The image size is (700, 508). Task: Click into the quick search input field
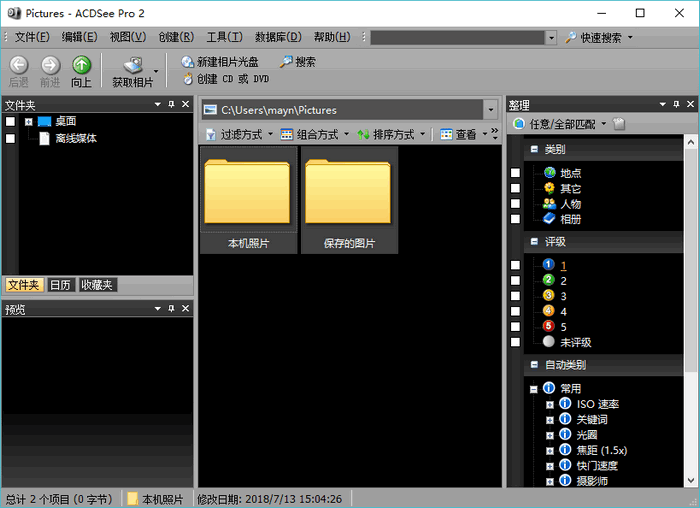pos(457,37)
